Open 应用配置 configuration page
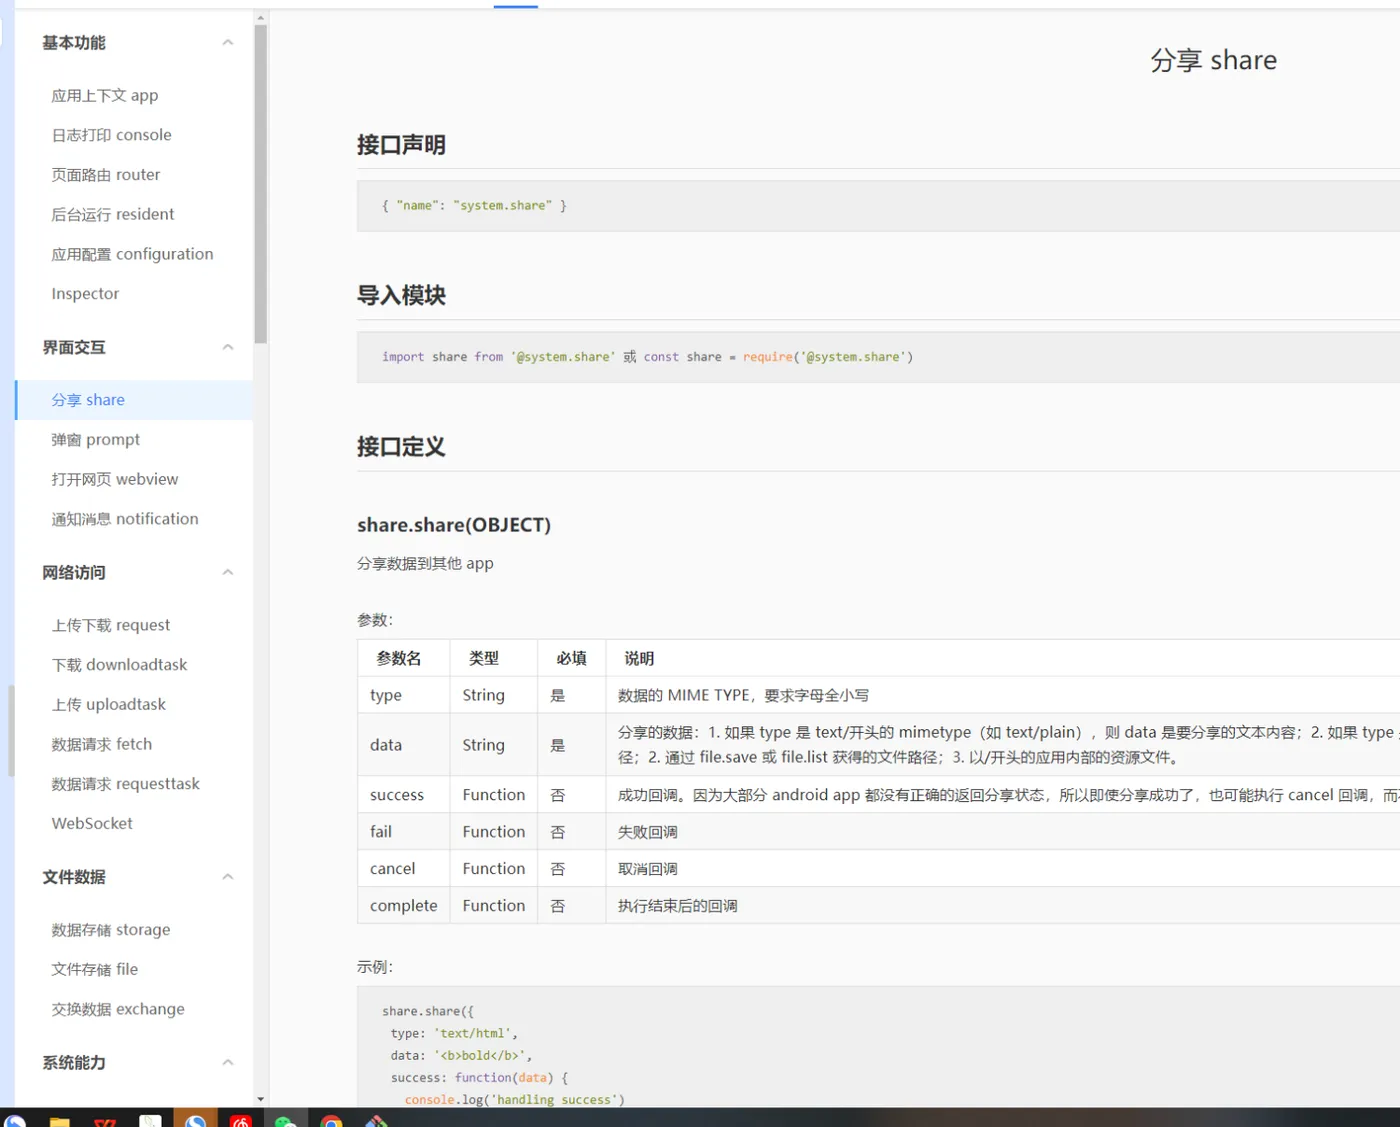This screenshot has width=1400, height=1127. click(132, 254)
